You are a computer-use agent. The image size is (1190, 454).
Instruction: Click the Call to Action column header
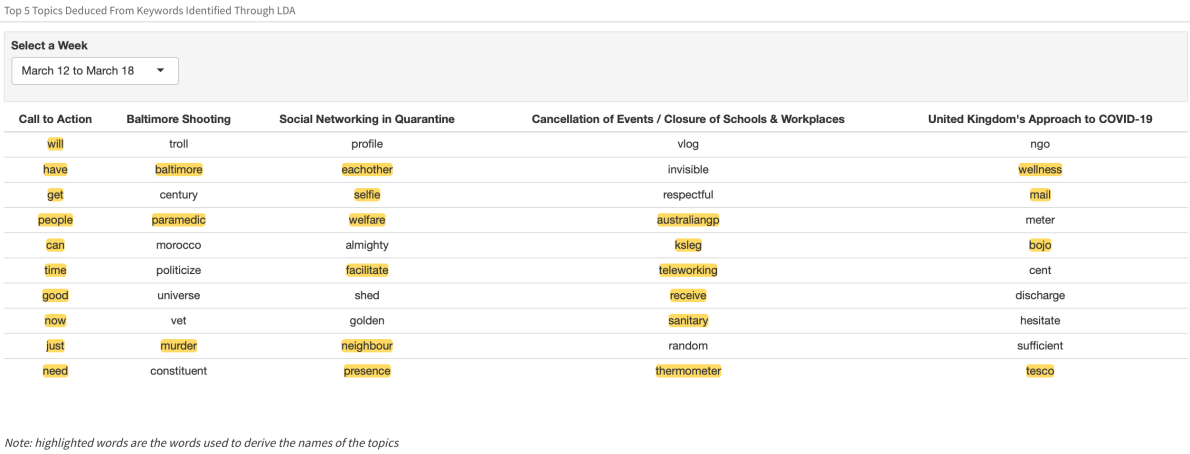[55, 119]
